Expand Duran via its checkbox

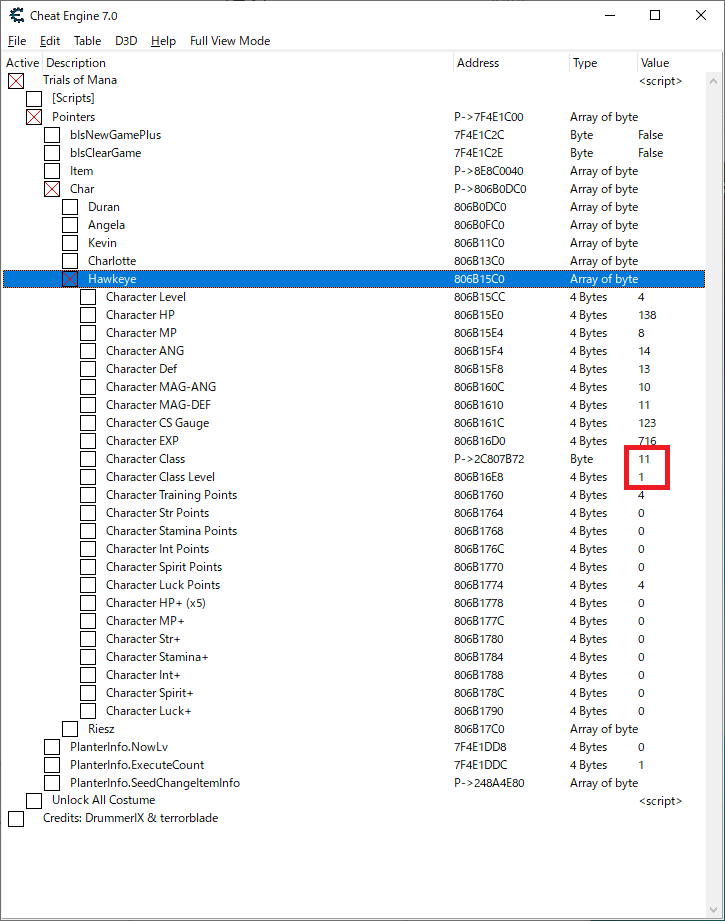(x=70, y=207)
